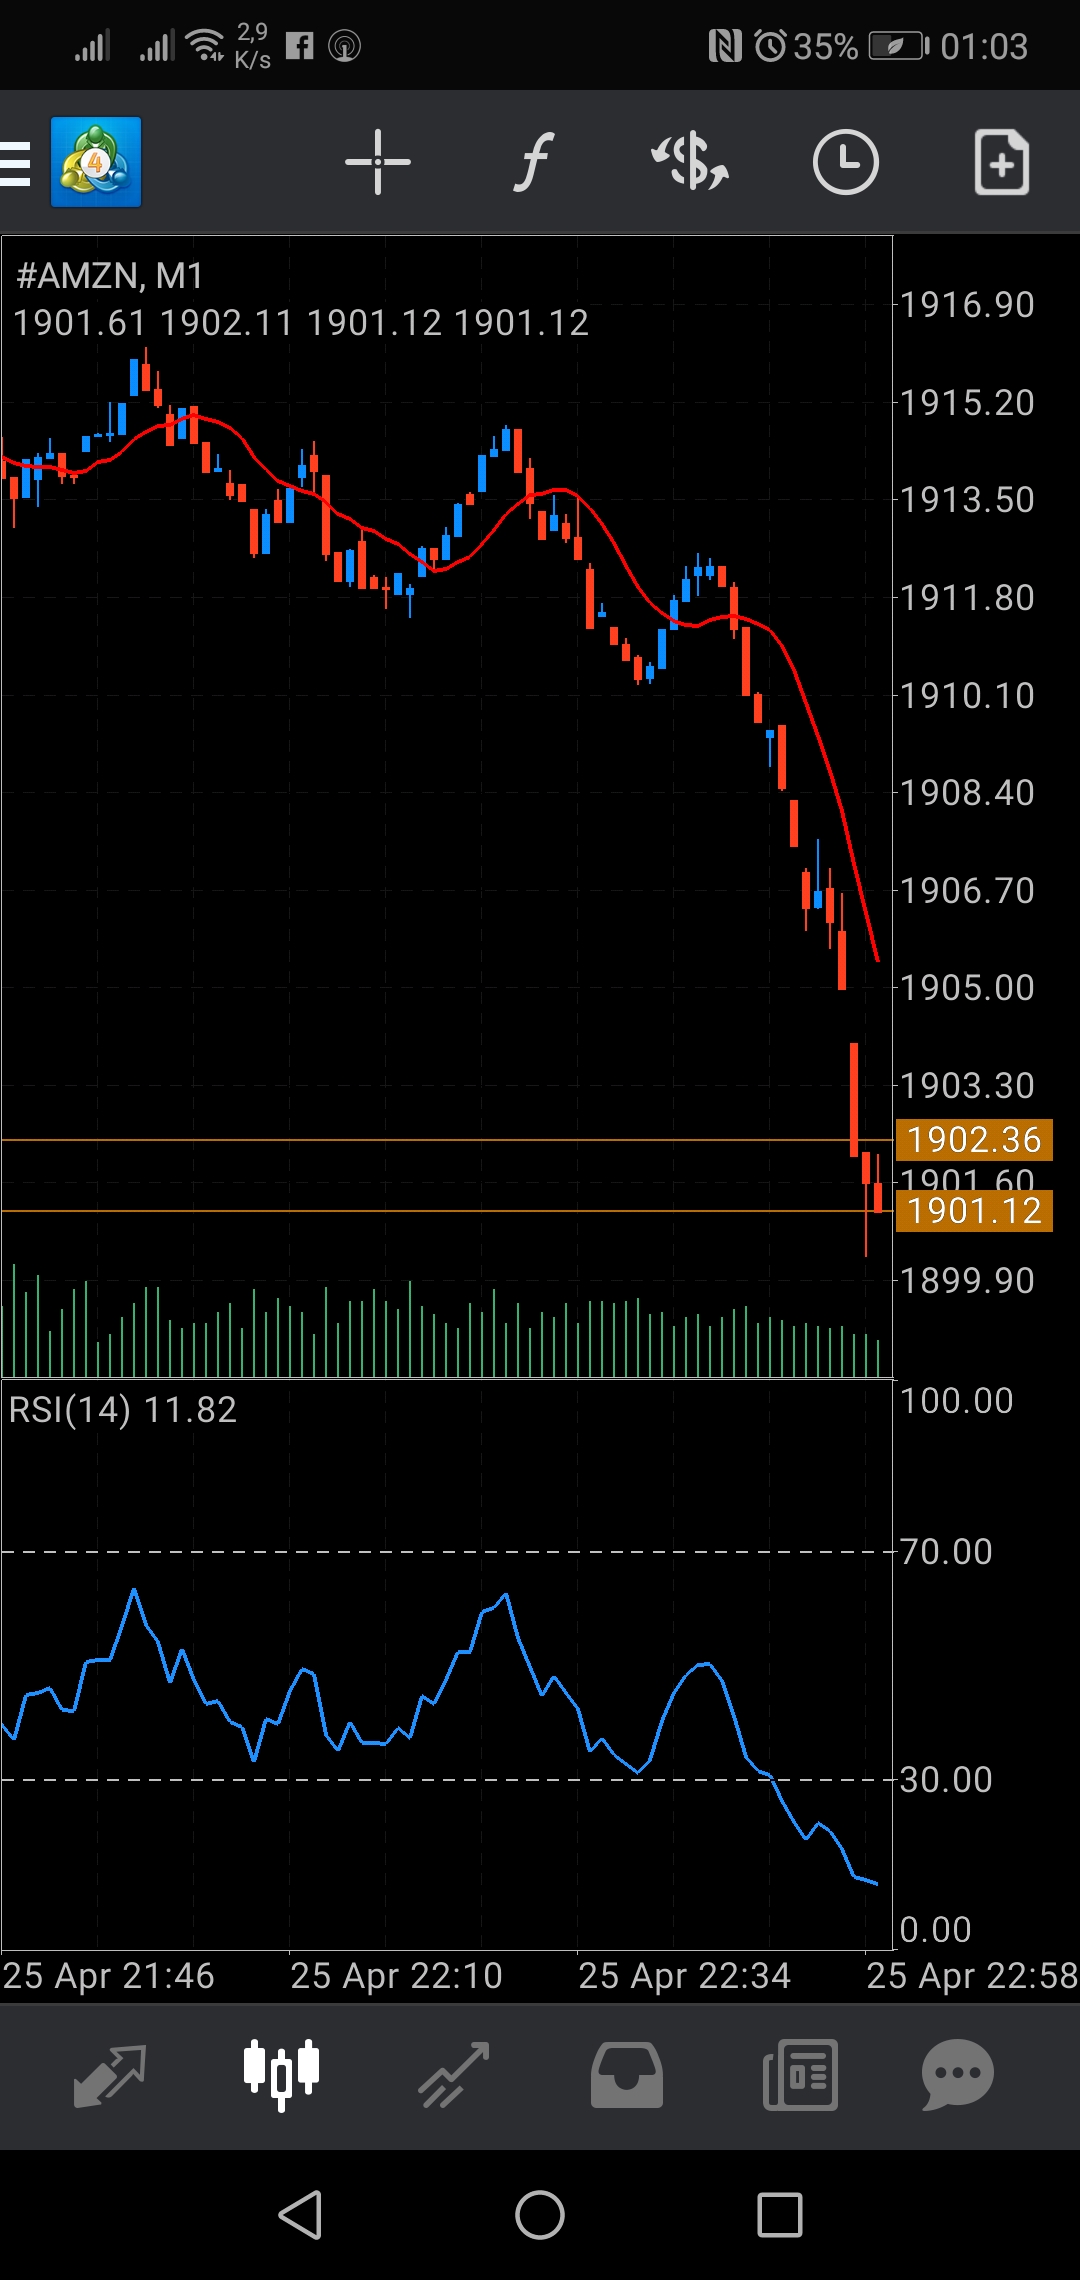The image size is (1080, 2280).
Task: Open the timeframe clock selector
Action: 845,162
